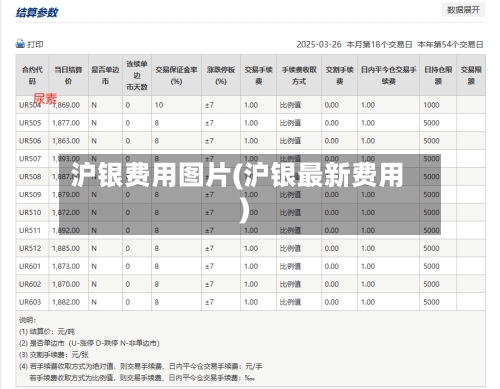
Task: Click note (3) 交割手续费: 元/张
Action: click(x=54, y=355)
